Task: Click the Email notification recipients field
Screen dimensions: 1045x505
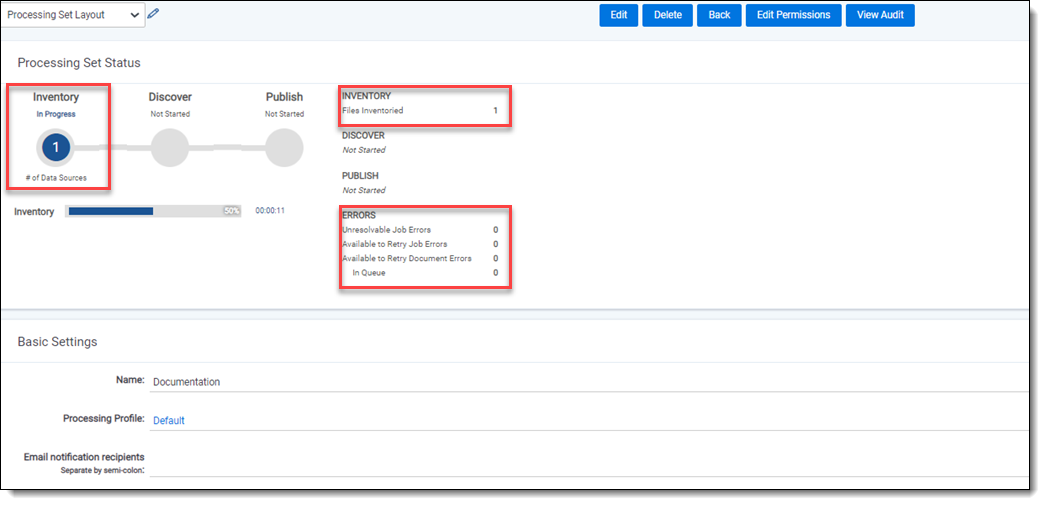Action: (x=588, y=464)
